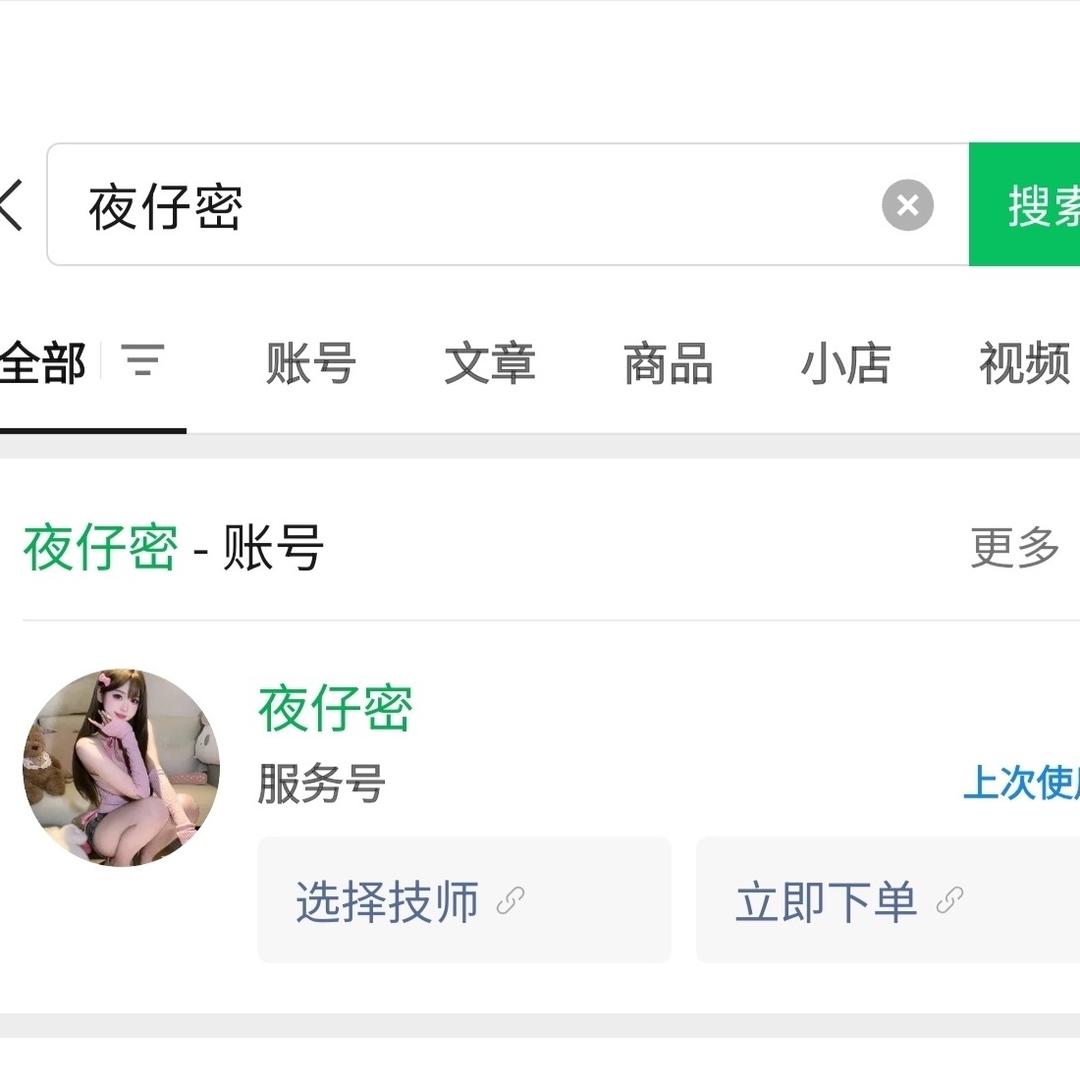Clear the search text with X icon
Viewport: 1080px width, 1080px height.
(907, 205)
